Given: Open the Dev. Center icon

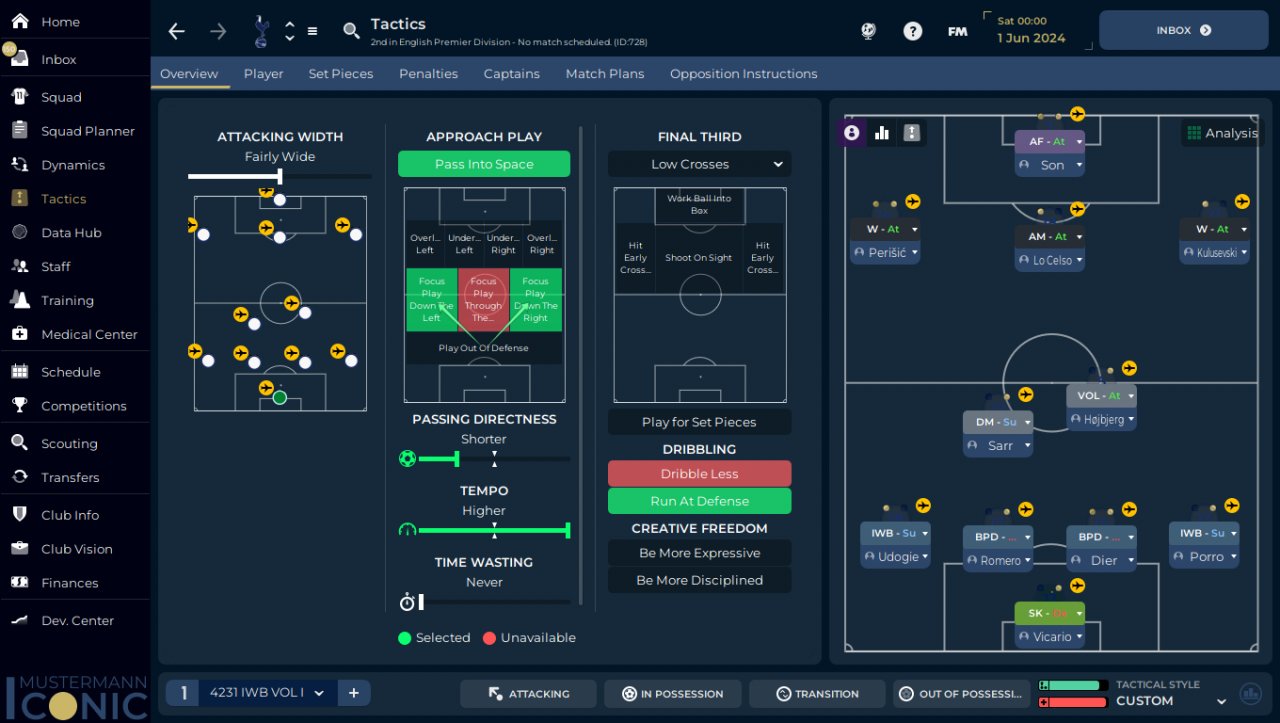Looking at the screenshot, I should tap(19, 620).
